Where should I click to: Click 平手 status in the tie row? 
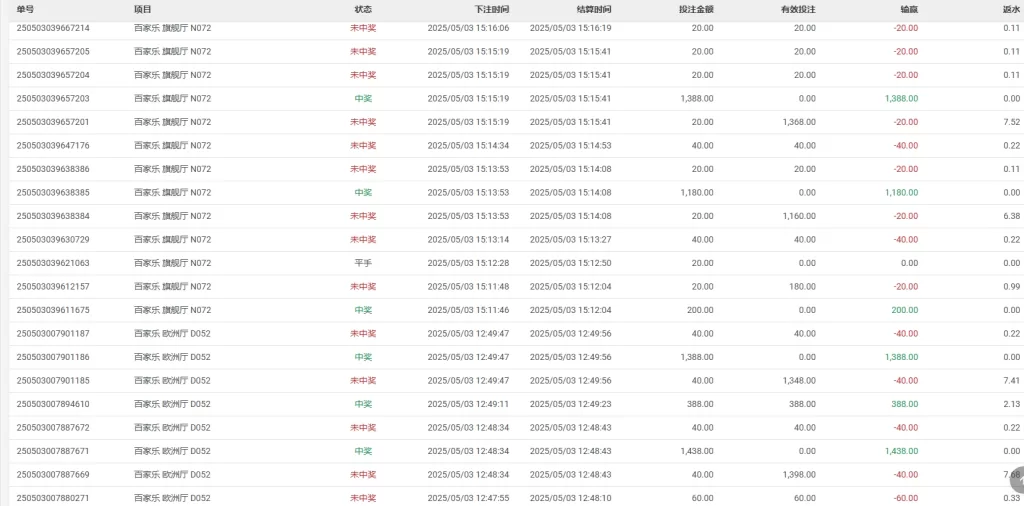click(x=363, y=263)
